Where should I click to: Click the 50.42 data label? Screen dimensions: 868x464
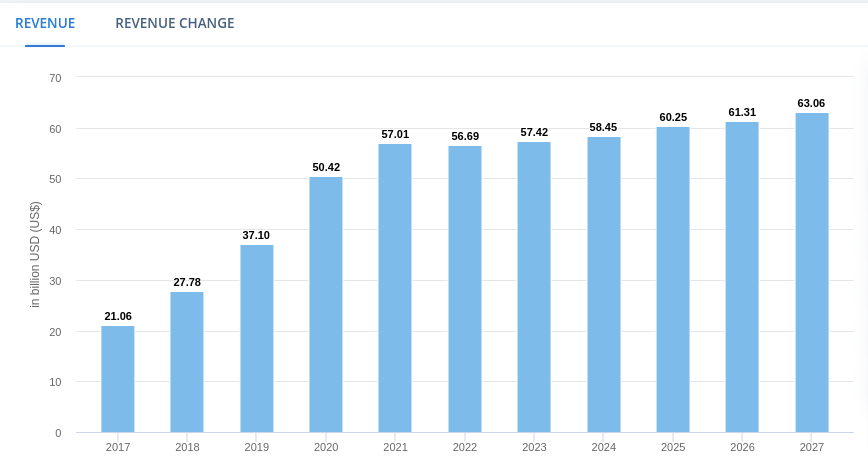pyautogui.click(x=326, y=167)
